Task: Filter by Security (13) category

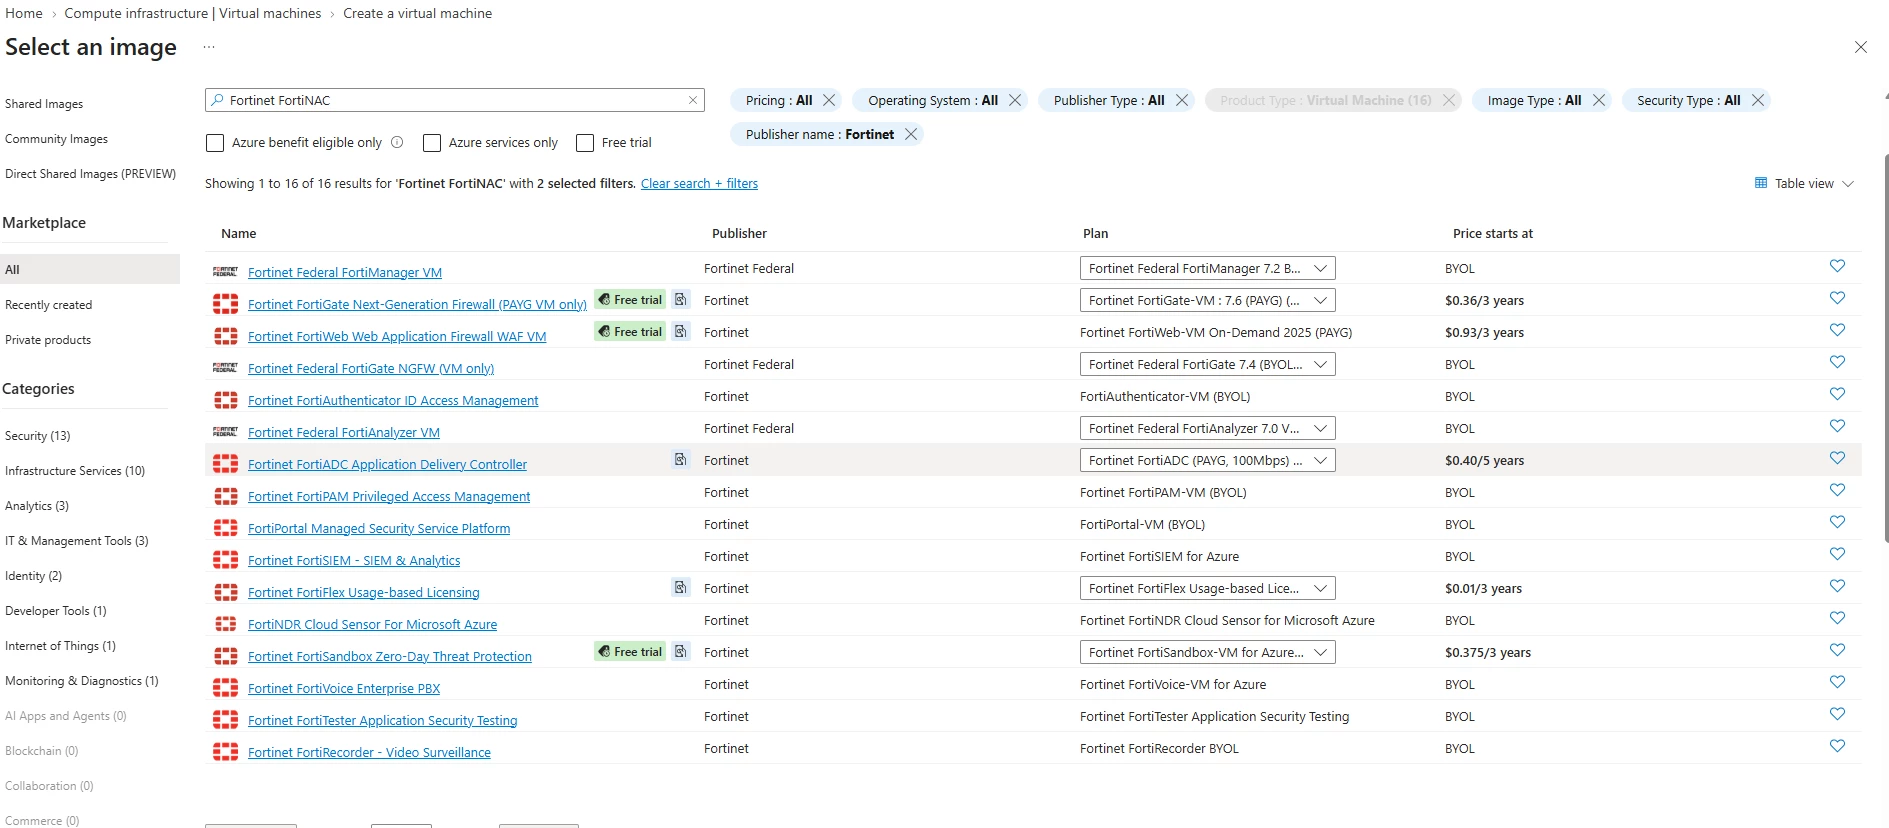Action: 37,436
